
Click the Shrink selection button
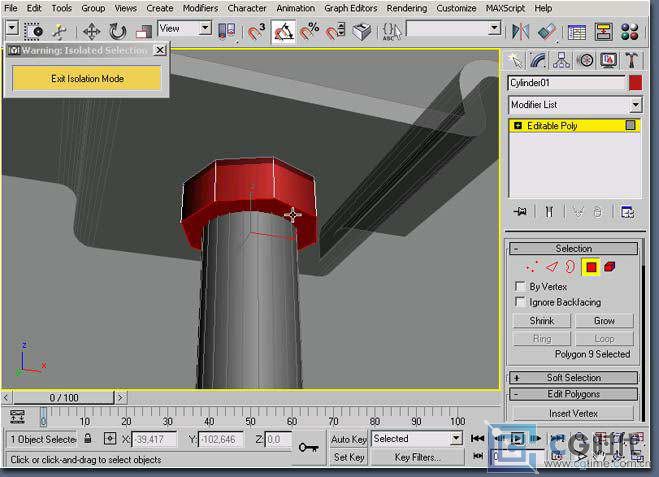pyautogui.click(x=541, y=321)
